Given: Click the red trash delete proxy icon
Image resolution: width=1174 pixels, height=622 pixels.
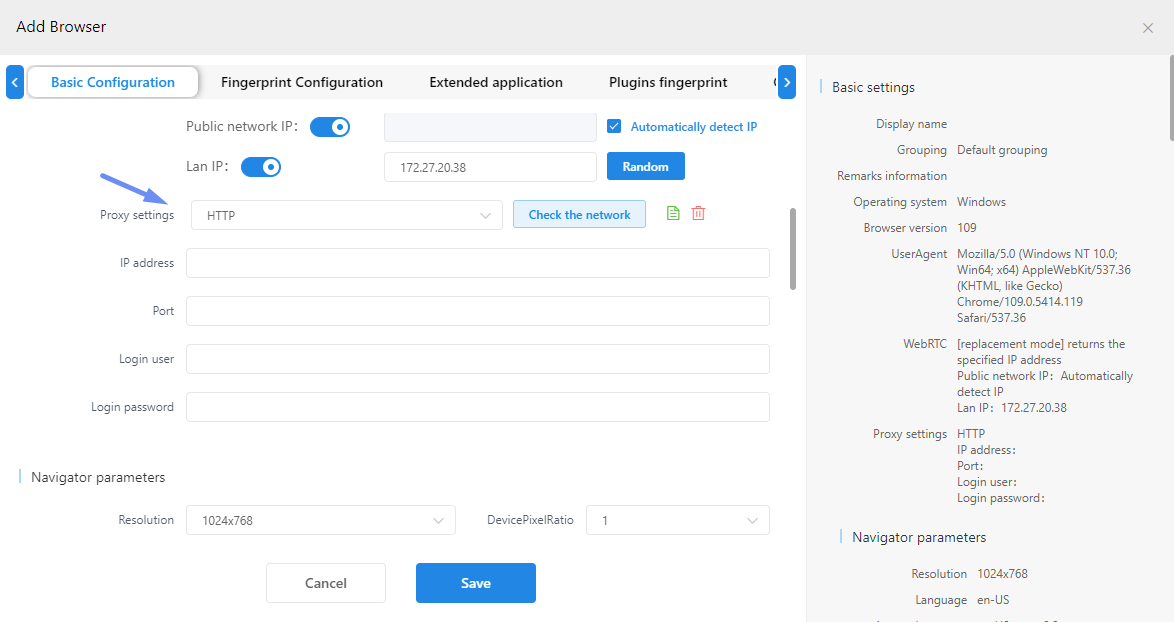Looking at the screenshot, I should point(698,213).
